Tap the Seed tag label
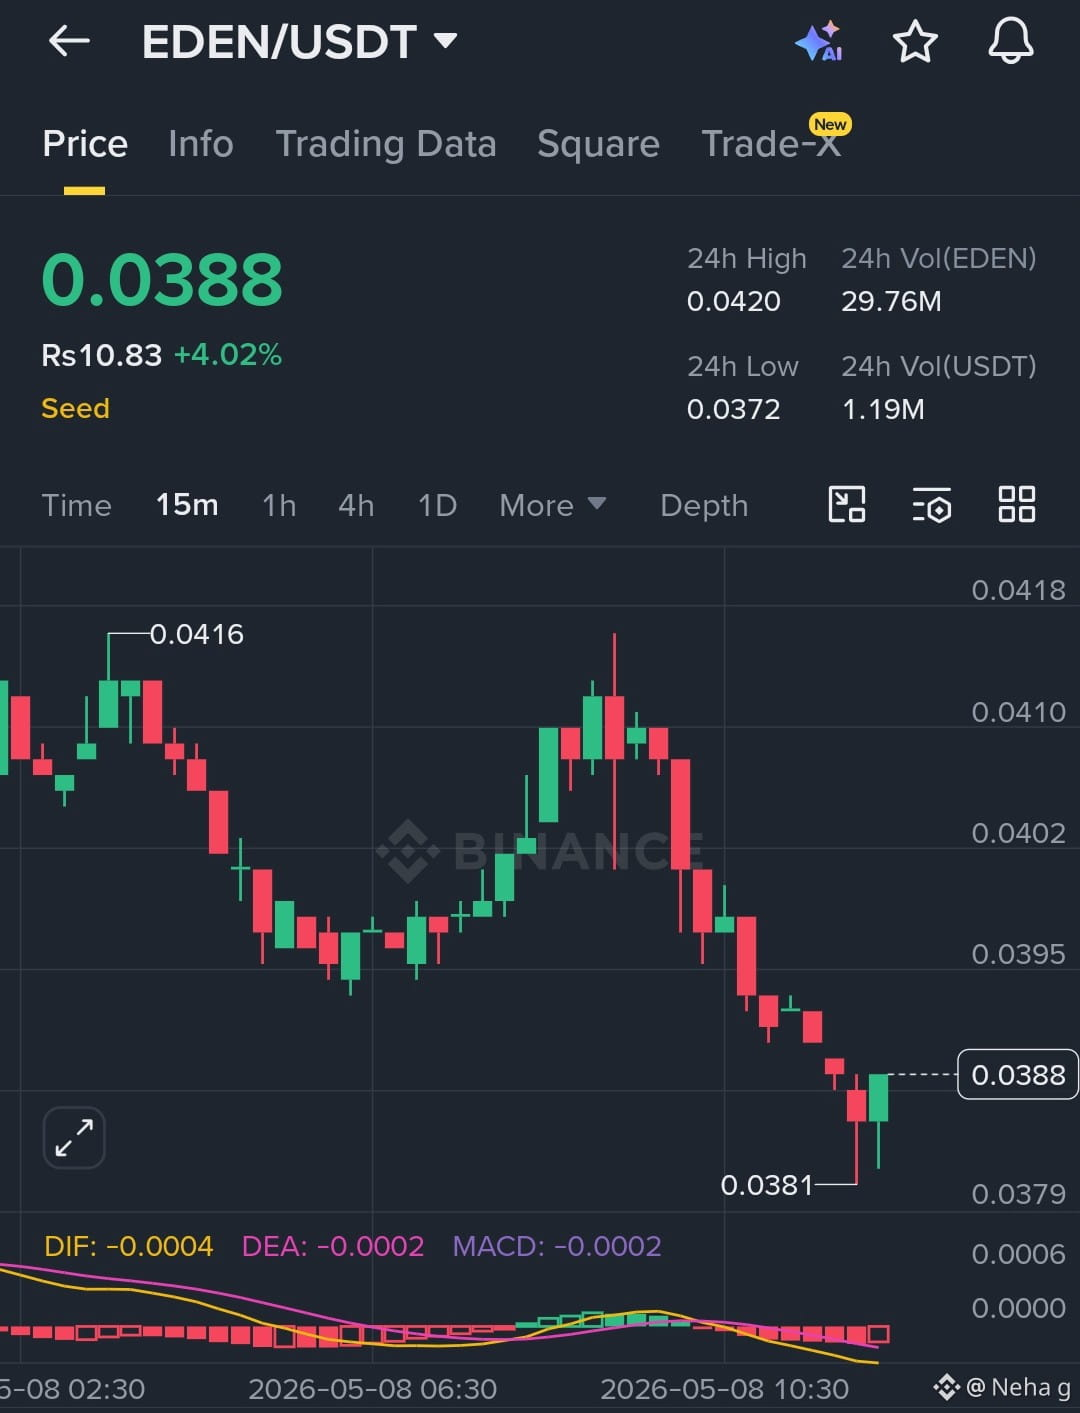The image size is (1080, 1413). (75, 408)
